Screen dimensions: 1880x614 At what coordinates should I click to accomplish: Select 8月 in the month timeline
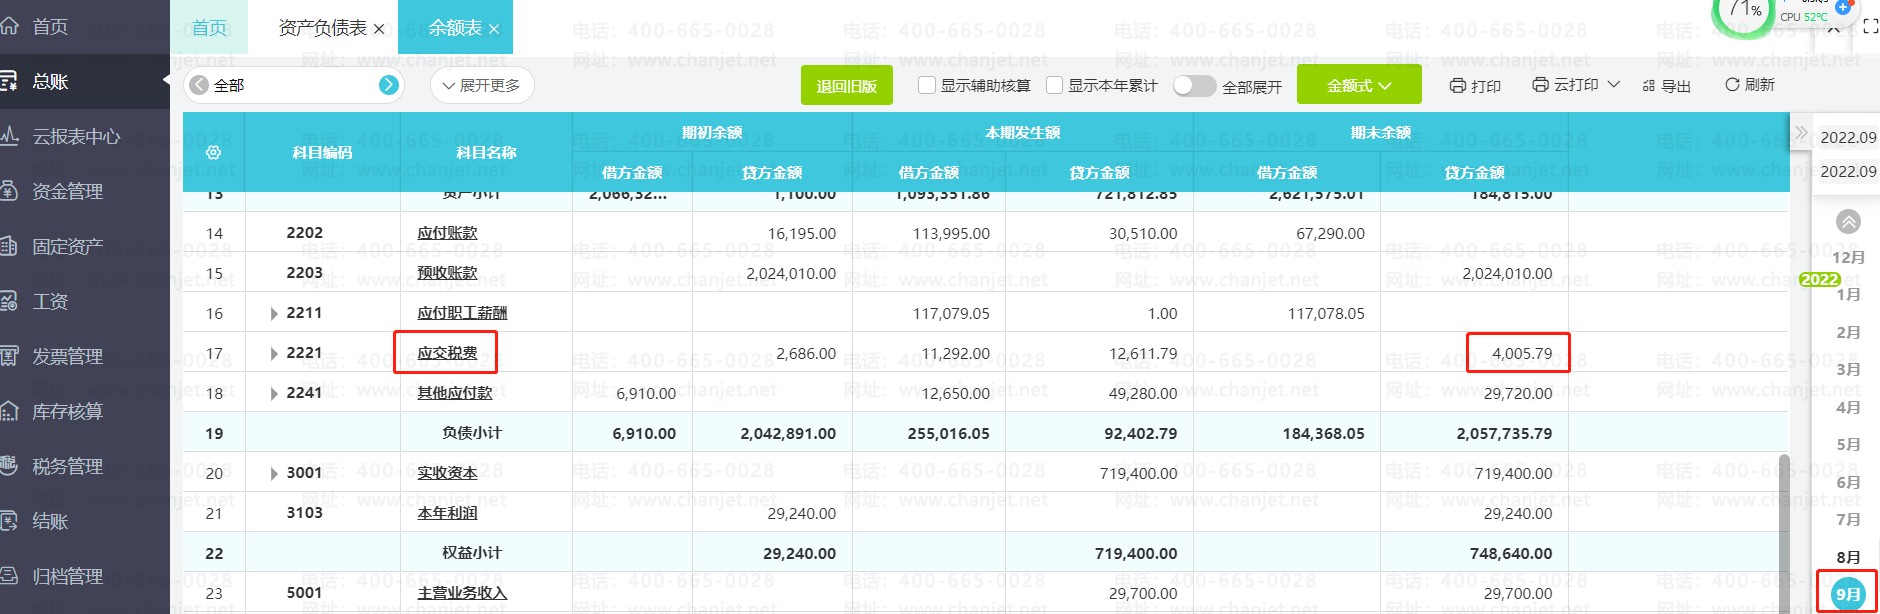1848,557
